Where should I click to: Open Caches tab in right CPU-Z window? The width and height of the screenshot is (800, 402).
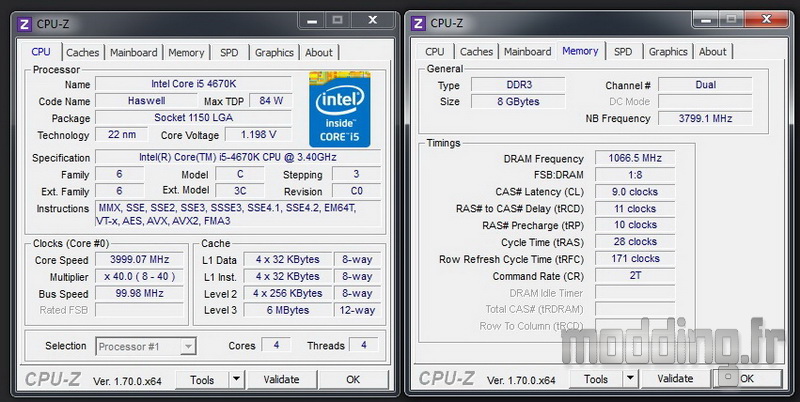pos(477,52)
